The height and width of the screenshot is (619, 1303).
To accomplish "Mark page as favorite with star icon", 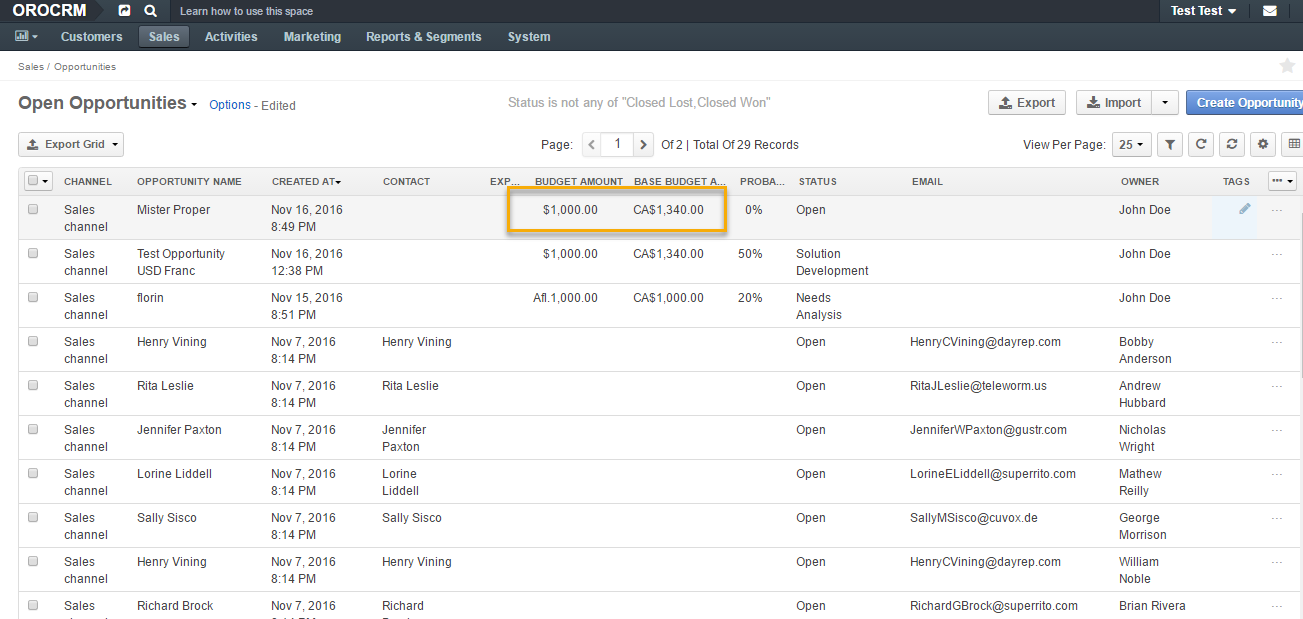I will (x=1288, y=66).
